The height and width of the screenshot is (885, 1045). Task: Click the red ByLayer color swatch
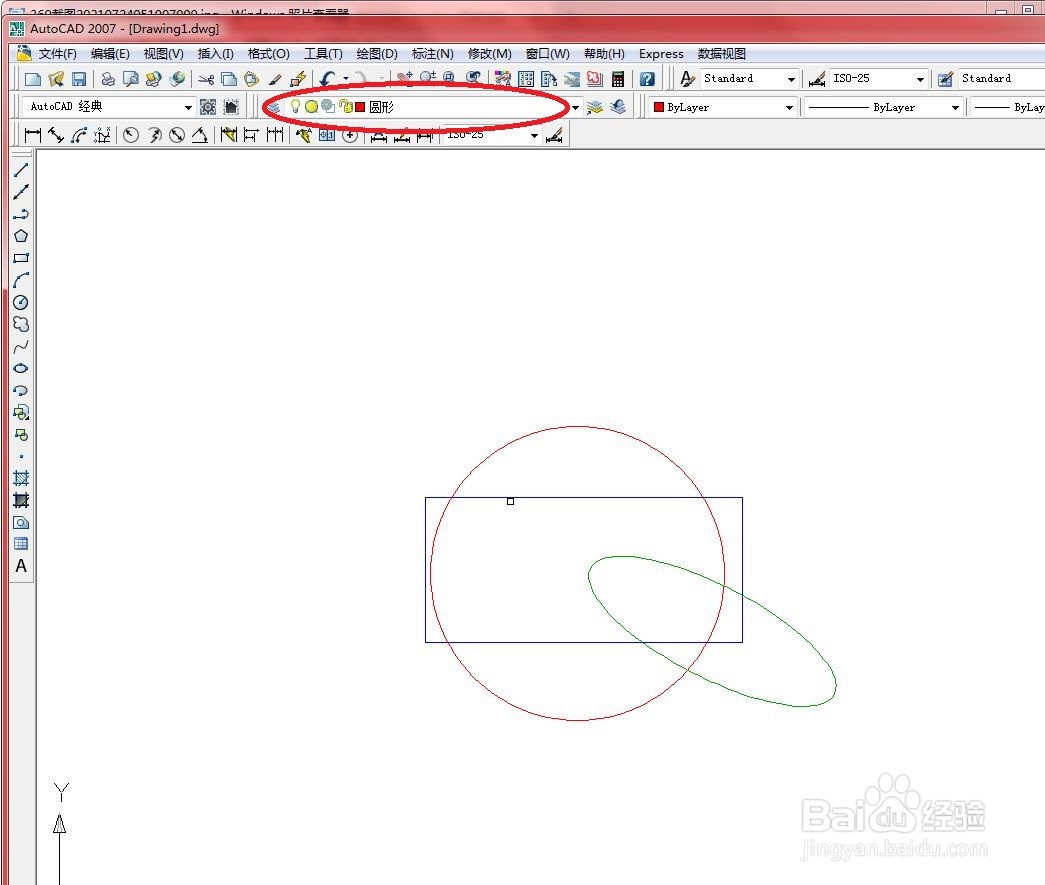pyautogui.click(x=659, y=107)
